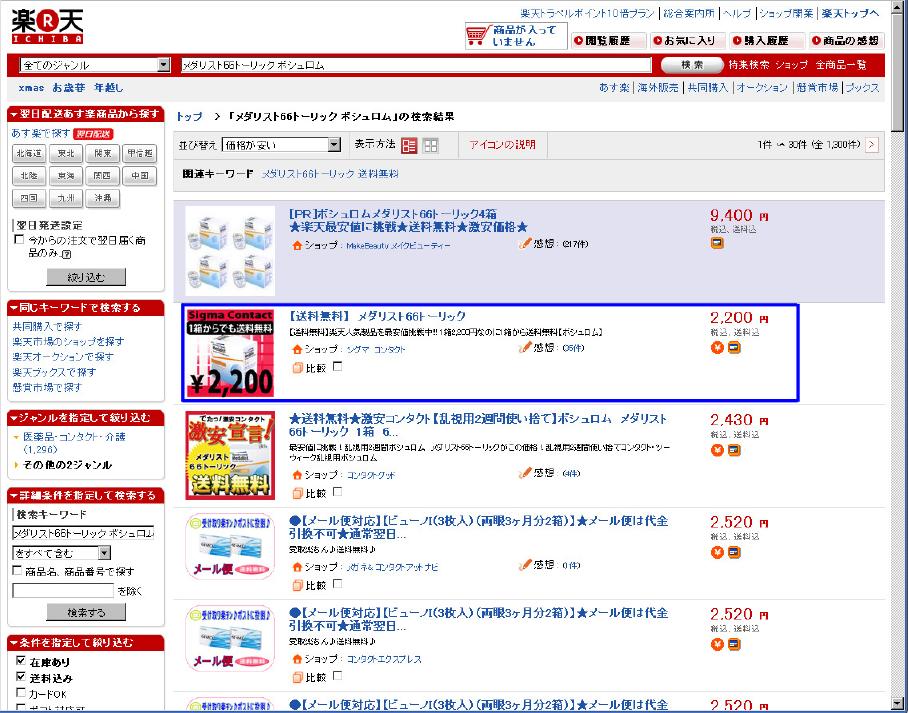Click shop house icon next to コンタクトグッド
Viewport: 908px width, 713px height.
click(297, 475)
